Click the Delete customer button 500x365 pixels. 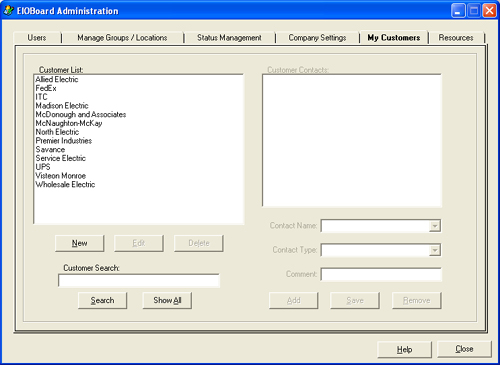tap(199, 243)
